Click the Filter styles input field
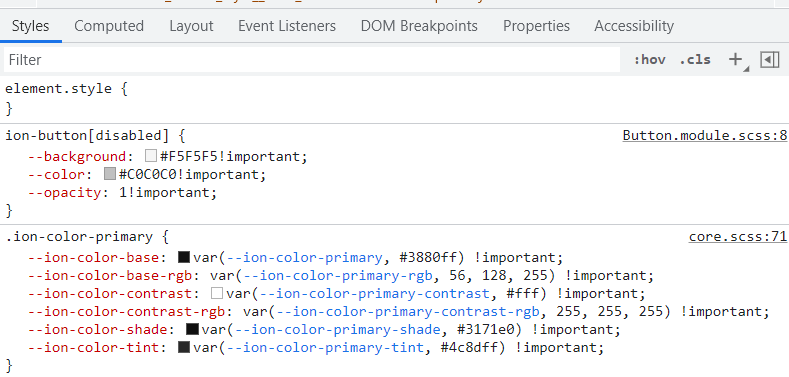The image size is (789, 377). tap(312, 60)
